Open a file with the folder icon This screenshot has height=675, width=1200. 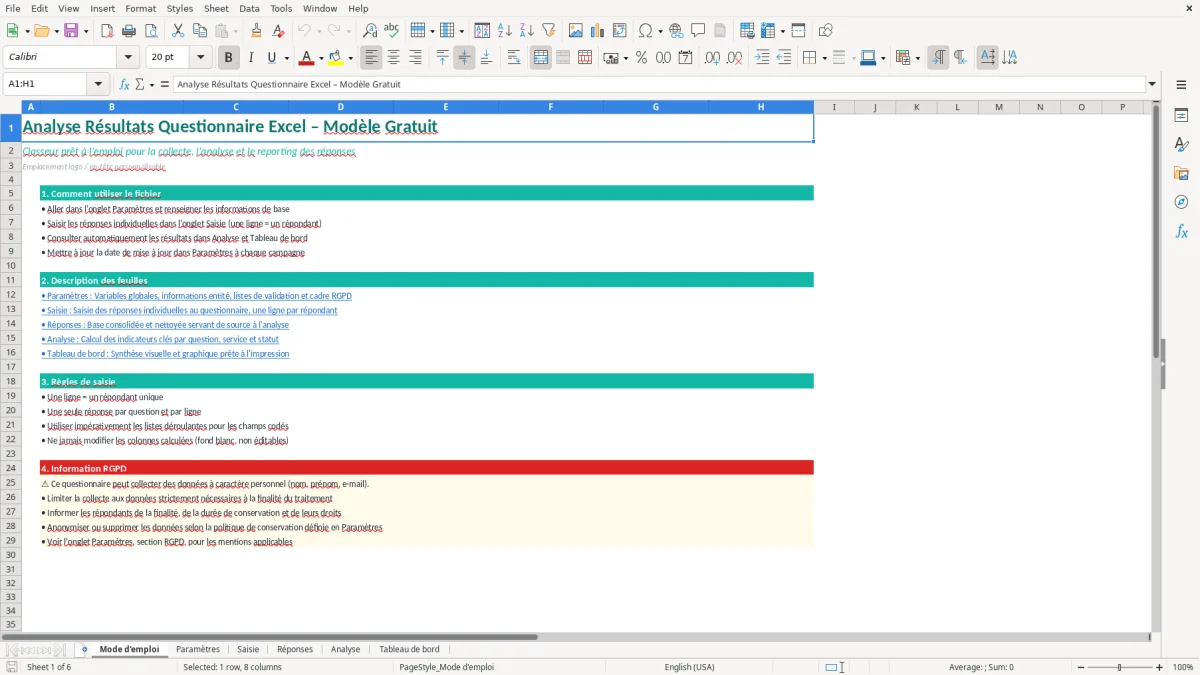click(x=40, y=31)
